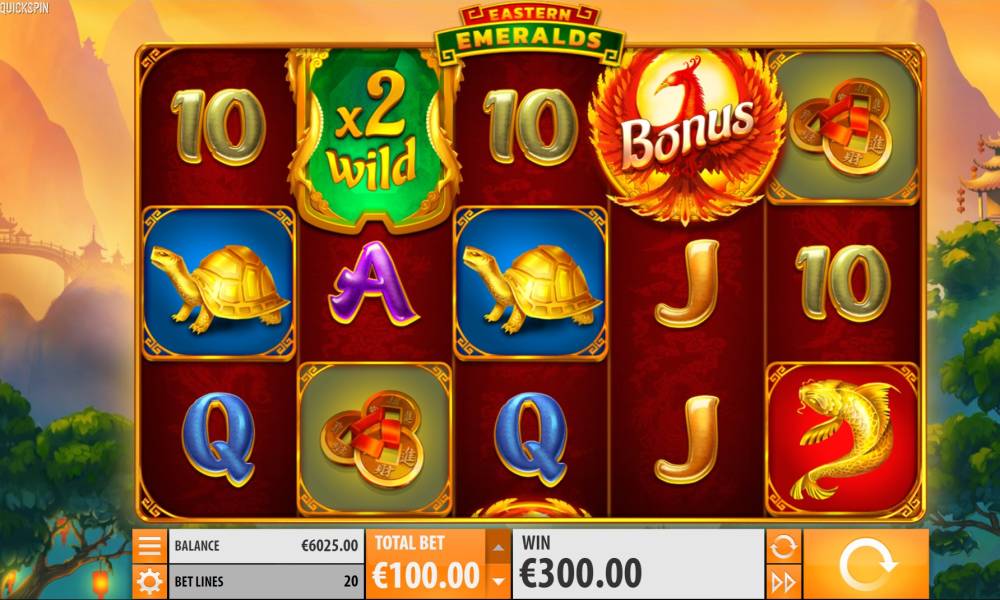
Task: Open the hamburger menu icon
Action: point(149,546)
